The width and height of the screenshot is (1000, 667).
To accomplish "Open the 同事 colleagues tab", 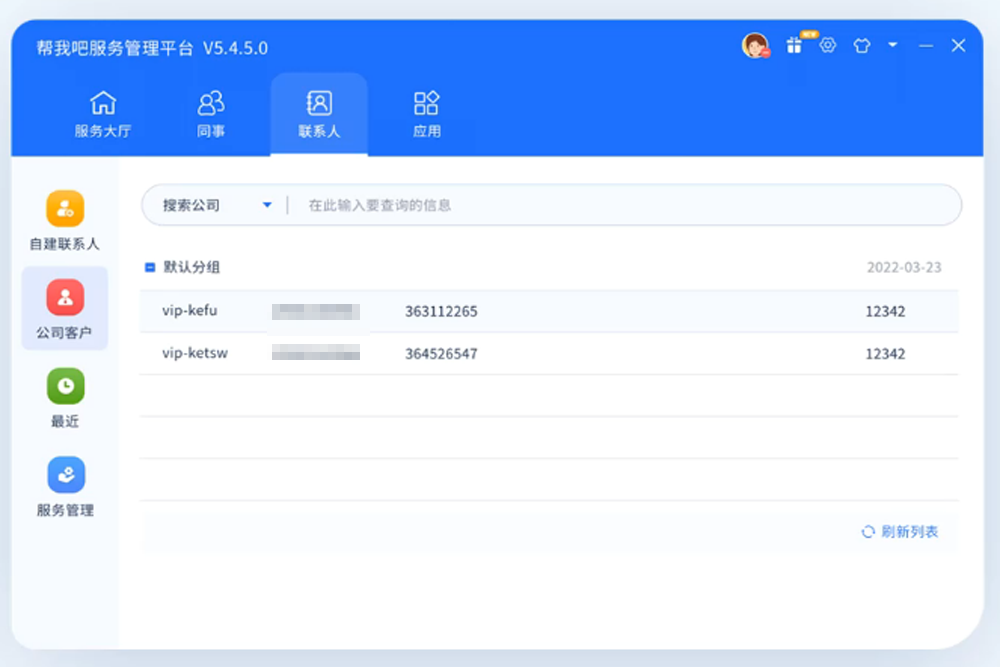I will (x=211, y=112).
